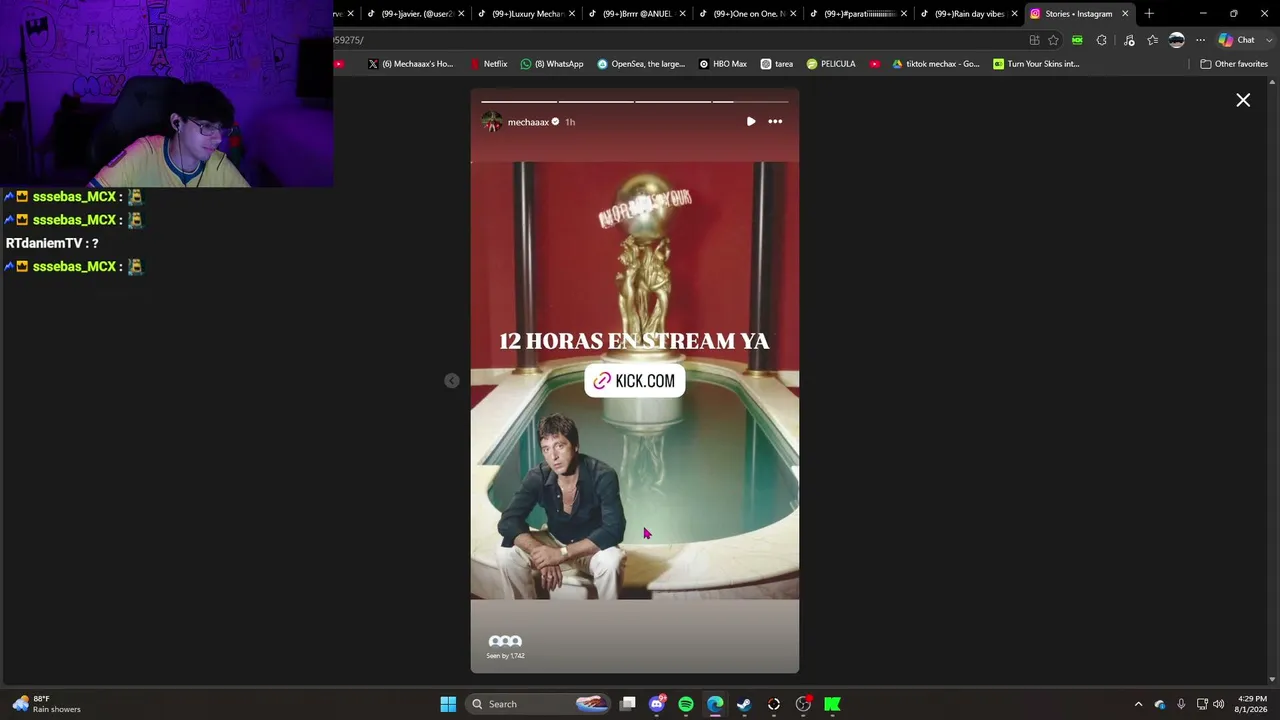Open the WhatsApp bookmark
The height and width of the screenshot is (720, 1280).
click(552, 64)
